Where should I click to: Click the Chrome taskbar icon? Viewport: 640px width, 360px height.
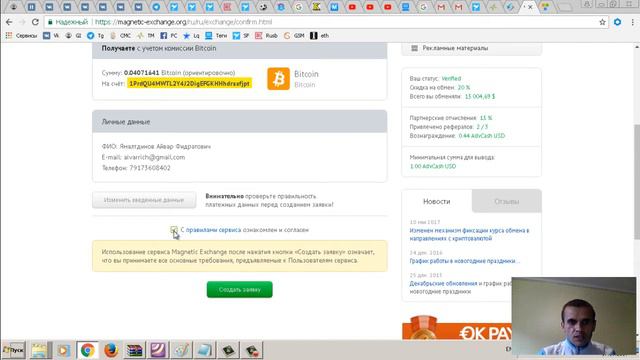(87, 350)
